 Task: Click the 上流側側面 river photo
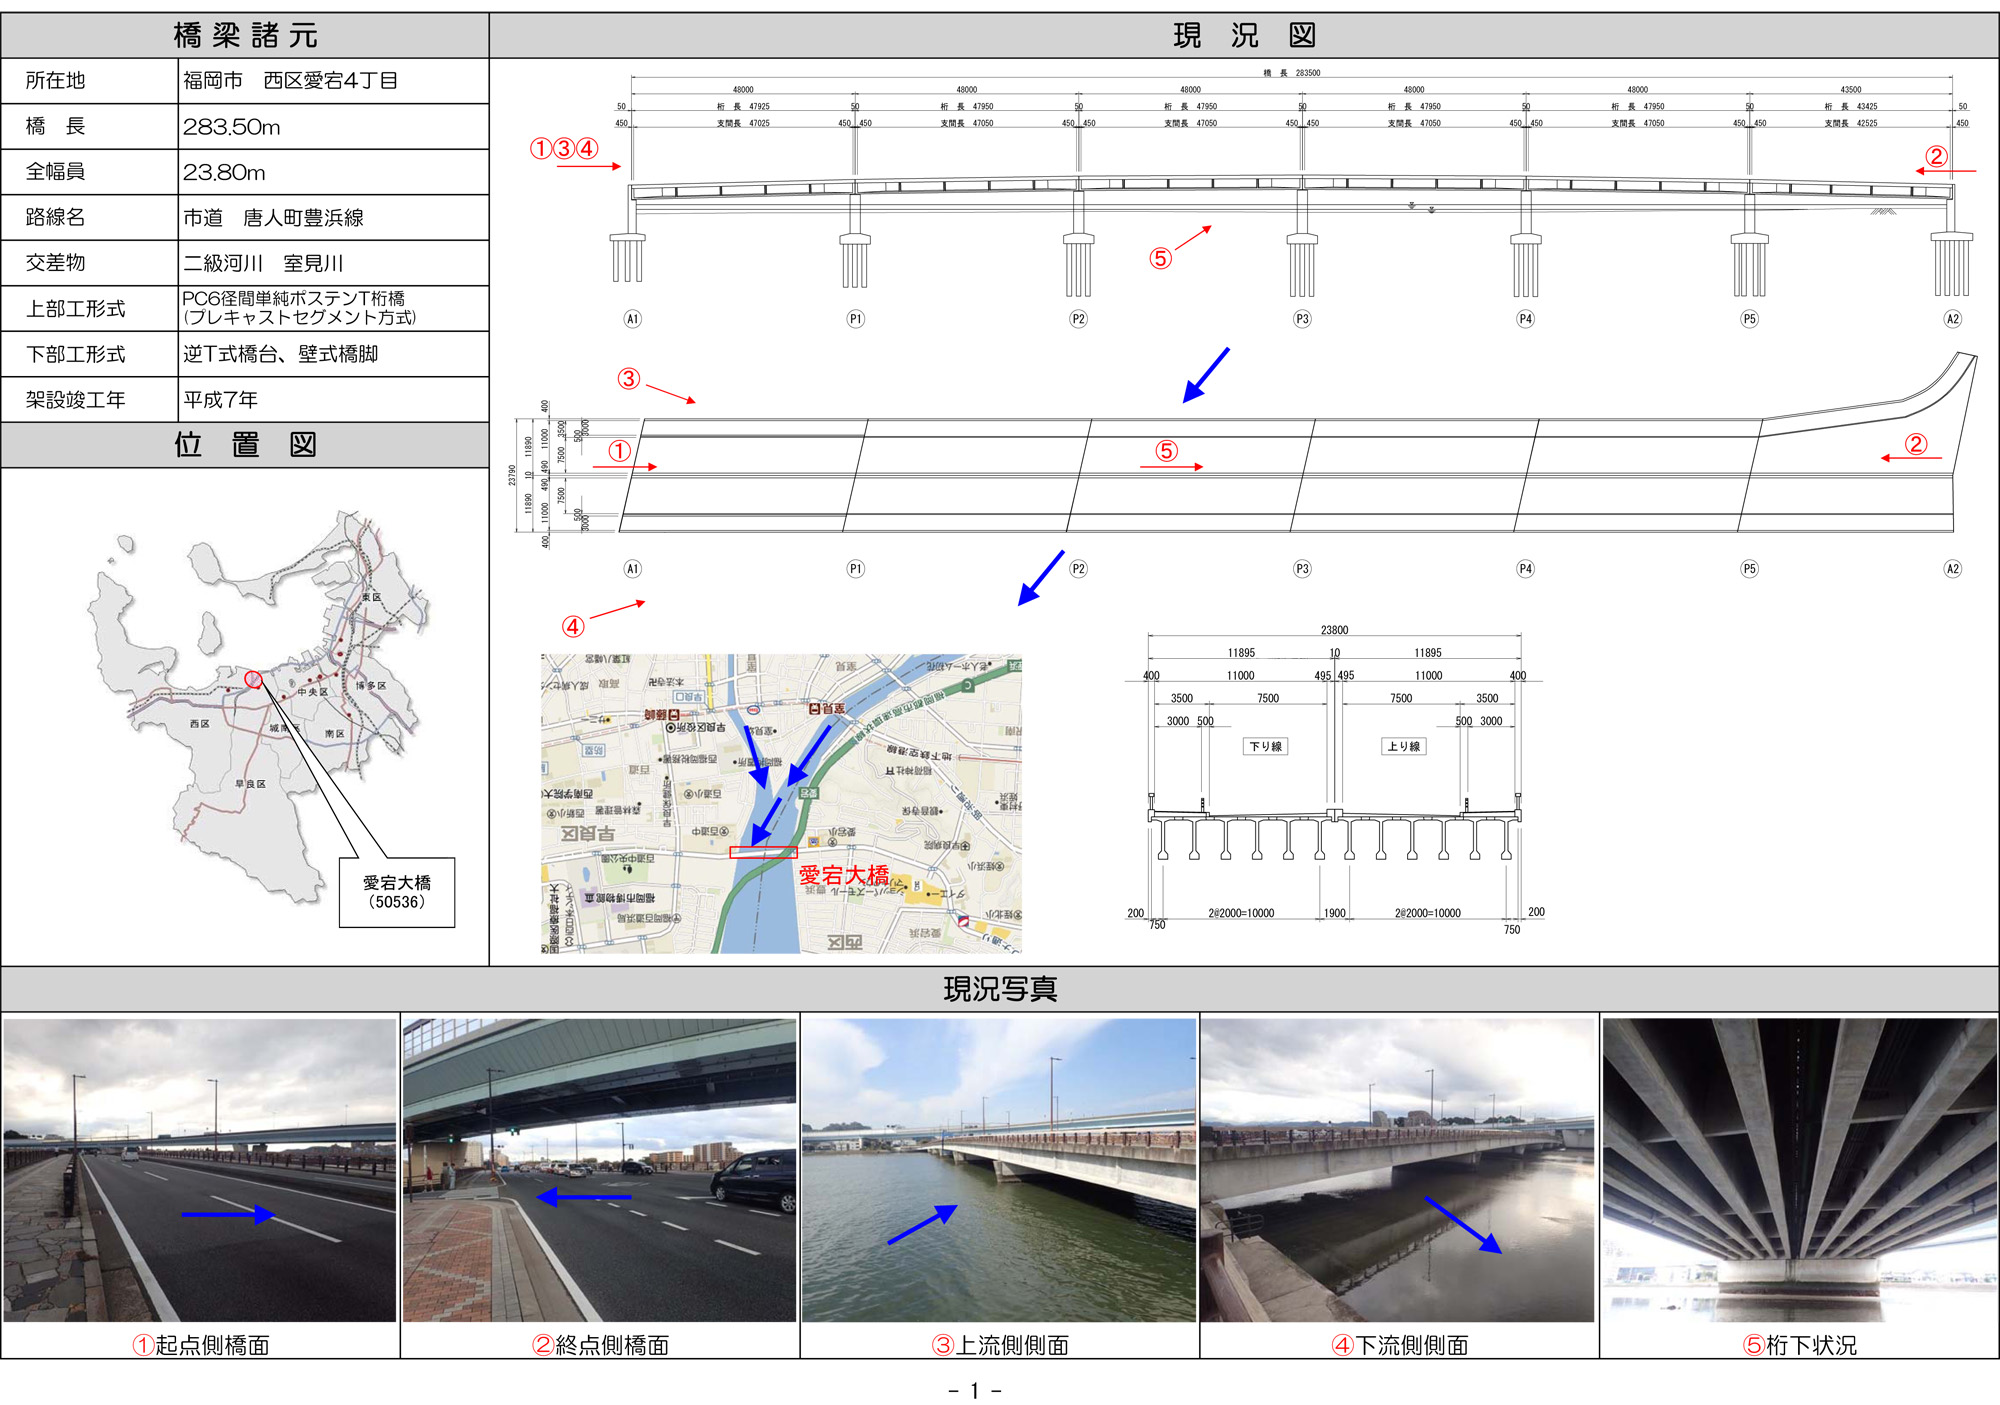click(x=998, y=1168)
